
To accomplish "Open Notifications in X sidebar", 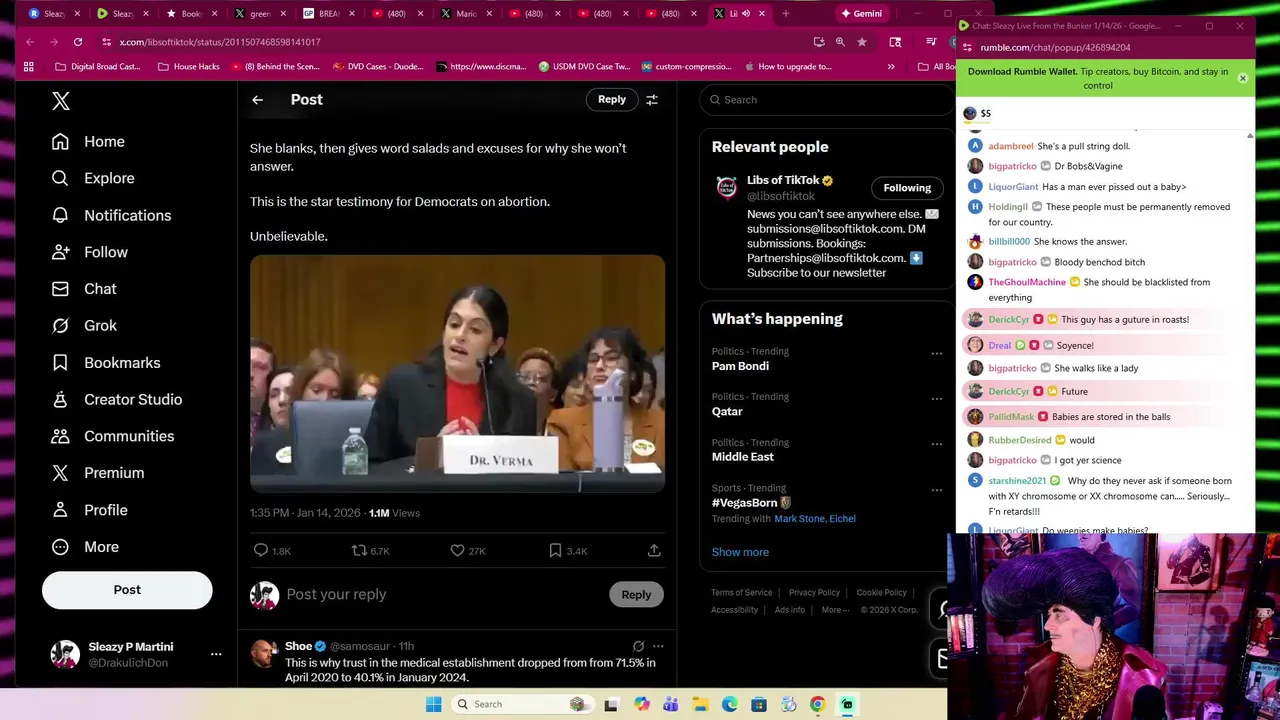I will (111, 215).
